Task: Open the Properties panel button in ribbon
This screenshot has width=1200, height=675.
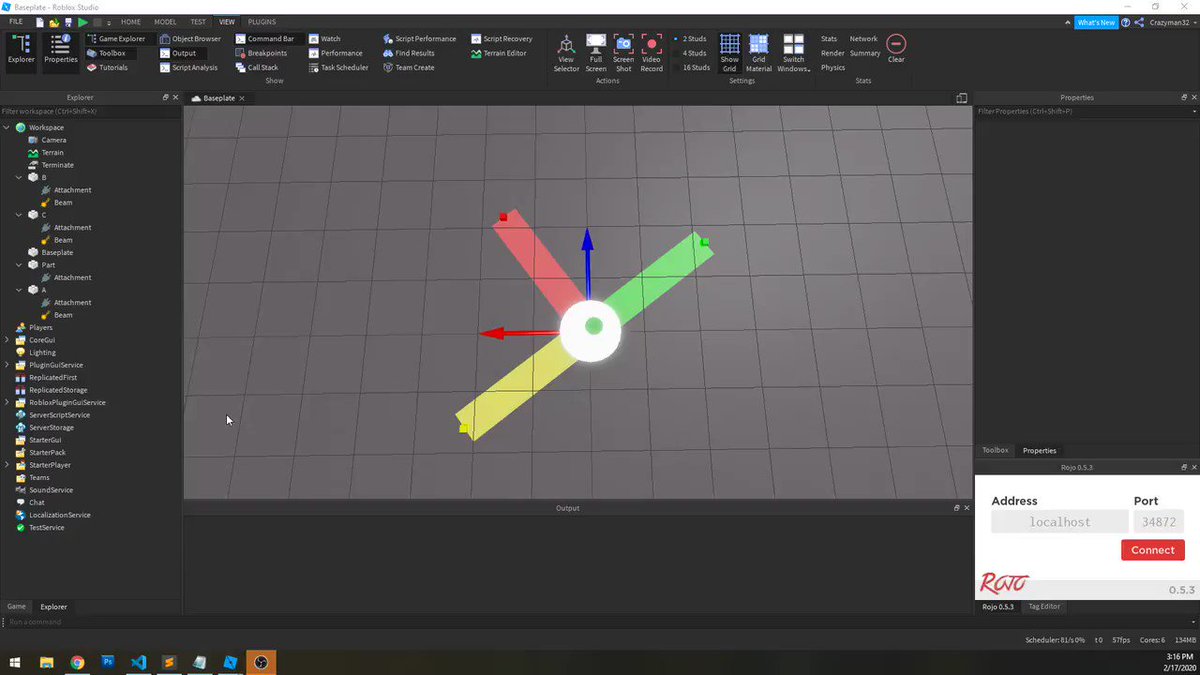Action: click(60, 50)
